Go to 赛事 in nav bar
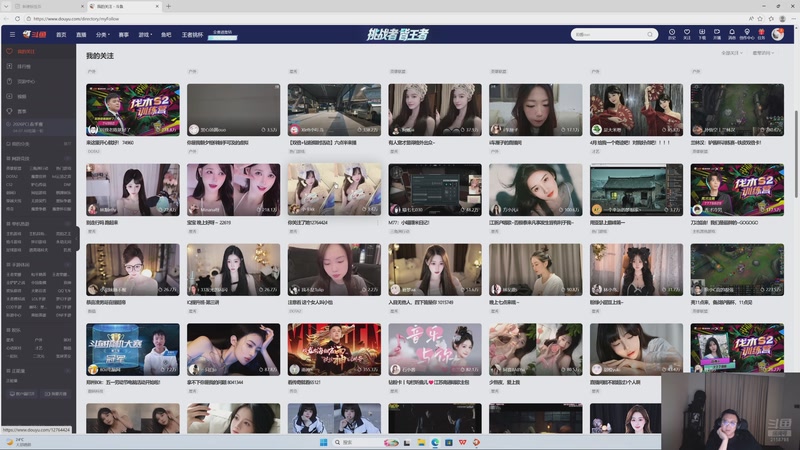Viewport: 800px width, 450px height. [x=123, y=35]
